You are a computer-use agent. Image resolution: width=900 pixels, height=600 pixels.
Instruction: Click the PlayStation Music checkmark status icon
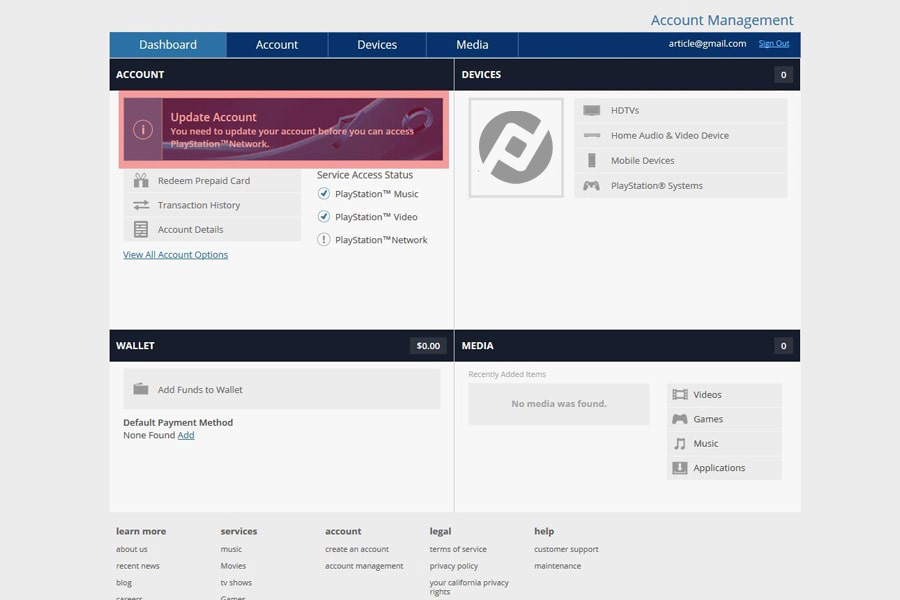tap(324, 193)
